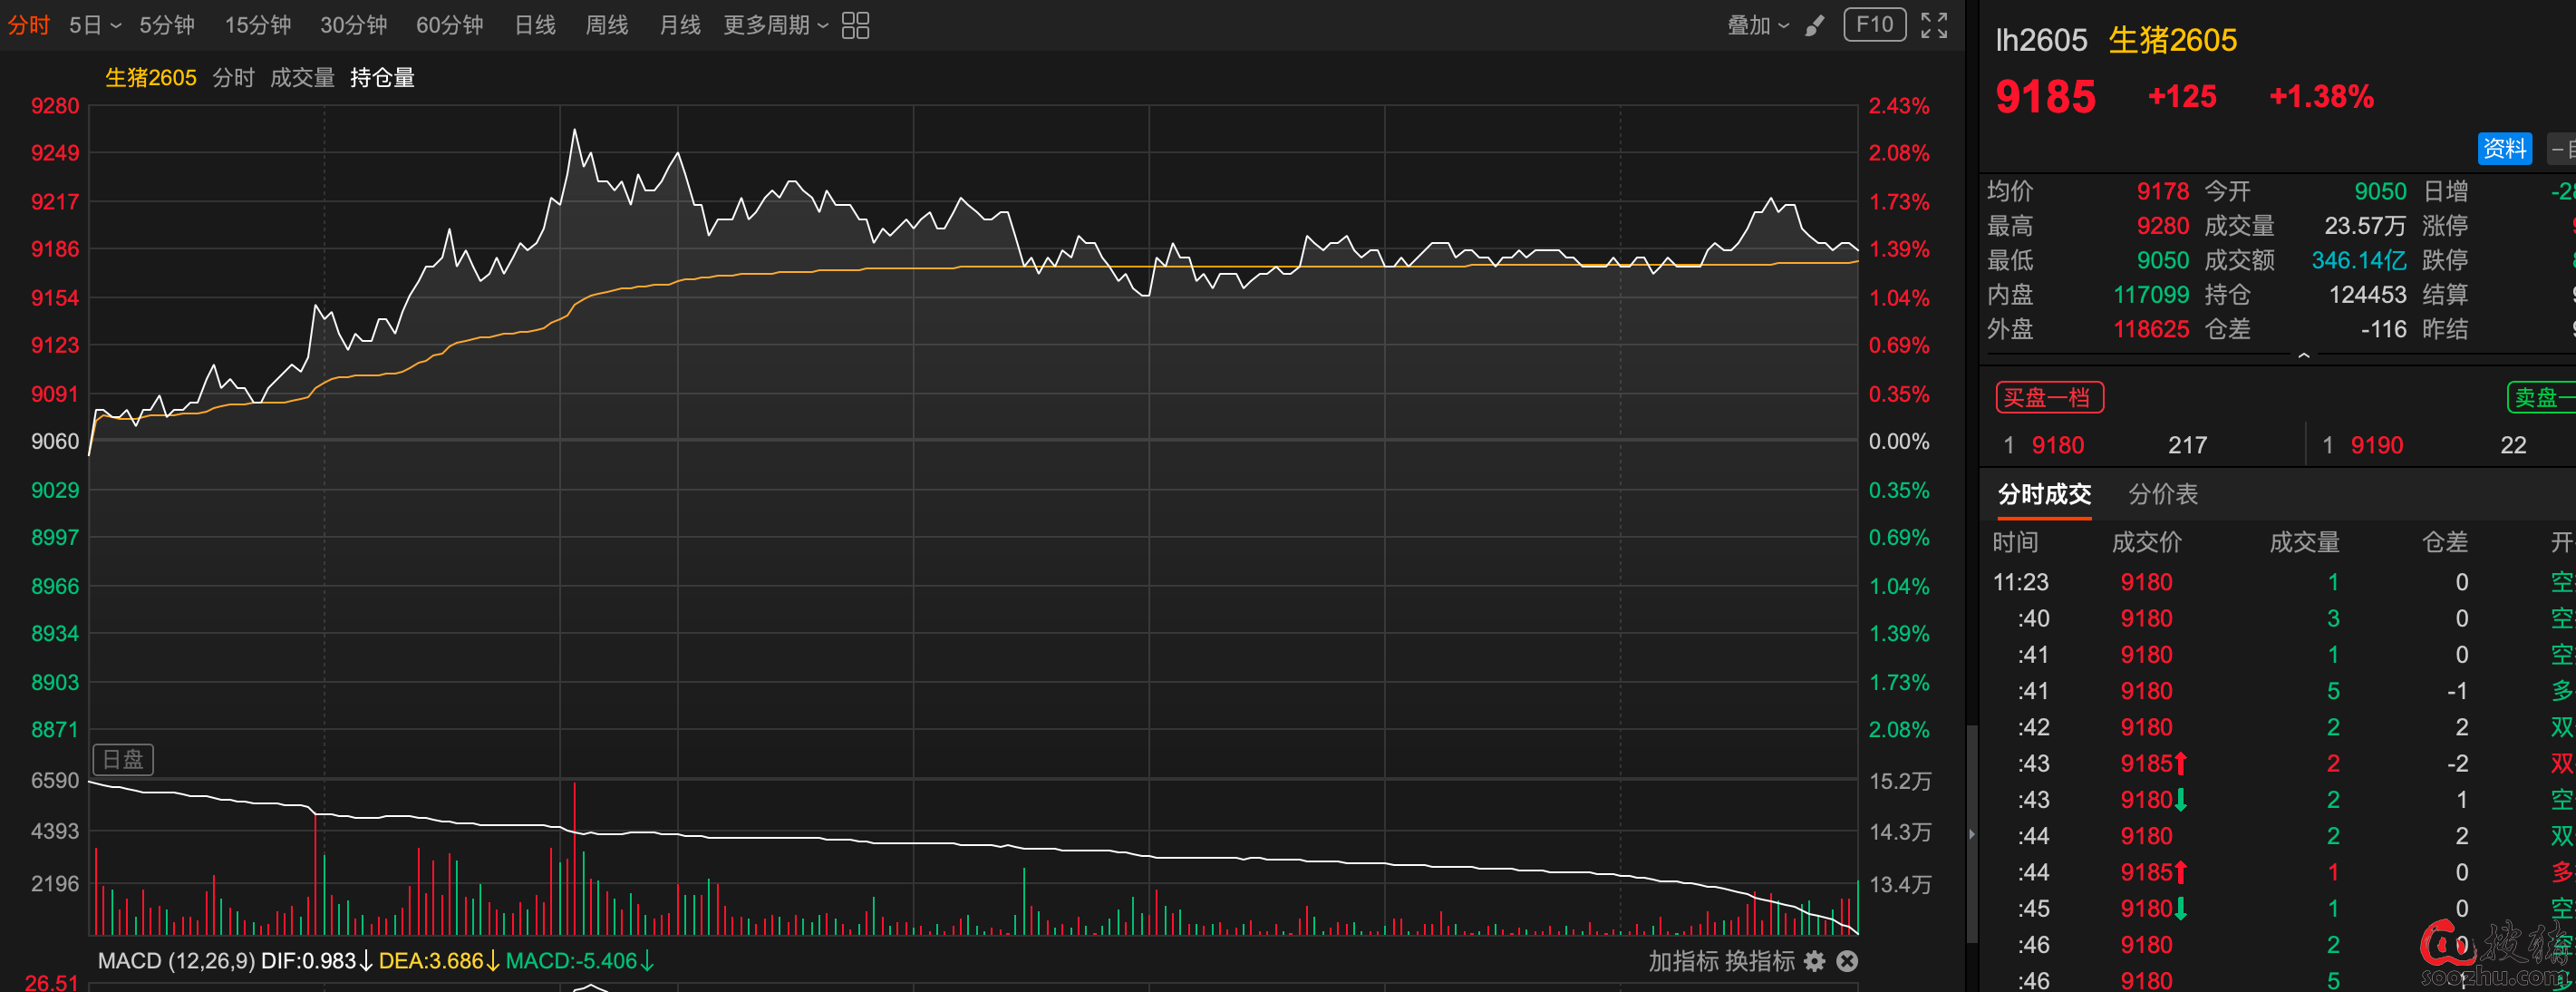The width and height of the screenshot is (2576, 992).
Task: Expand the 更多周期 dropdown
Action: coord(775,25)
